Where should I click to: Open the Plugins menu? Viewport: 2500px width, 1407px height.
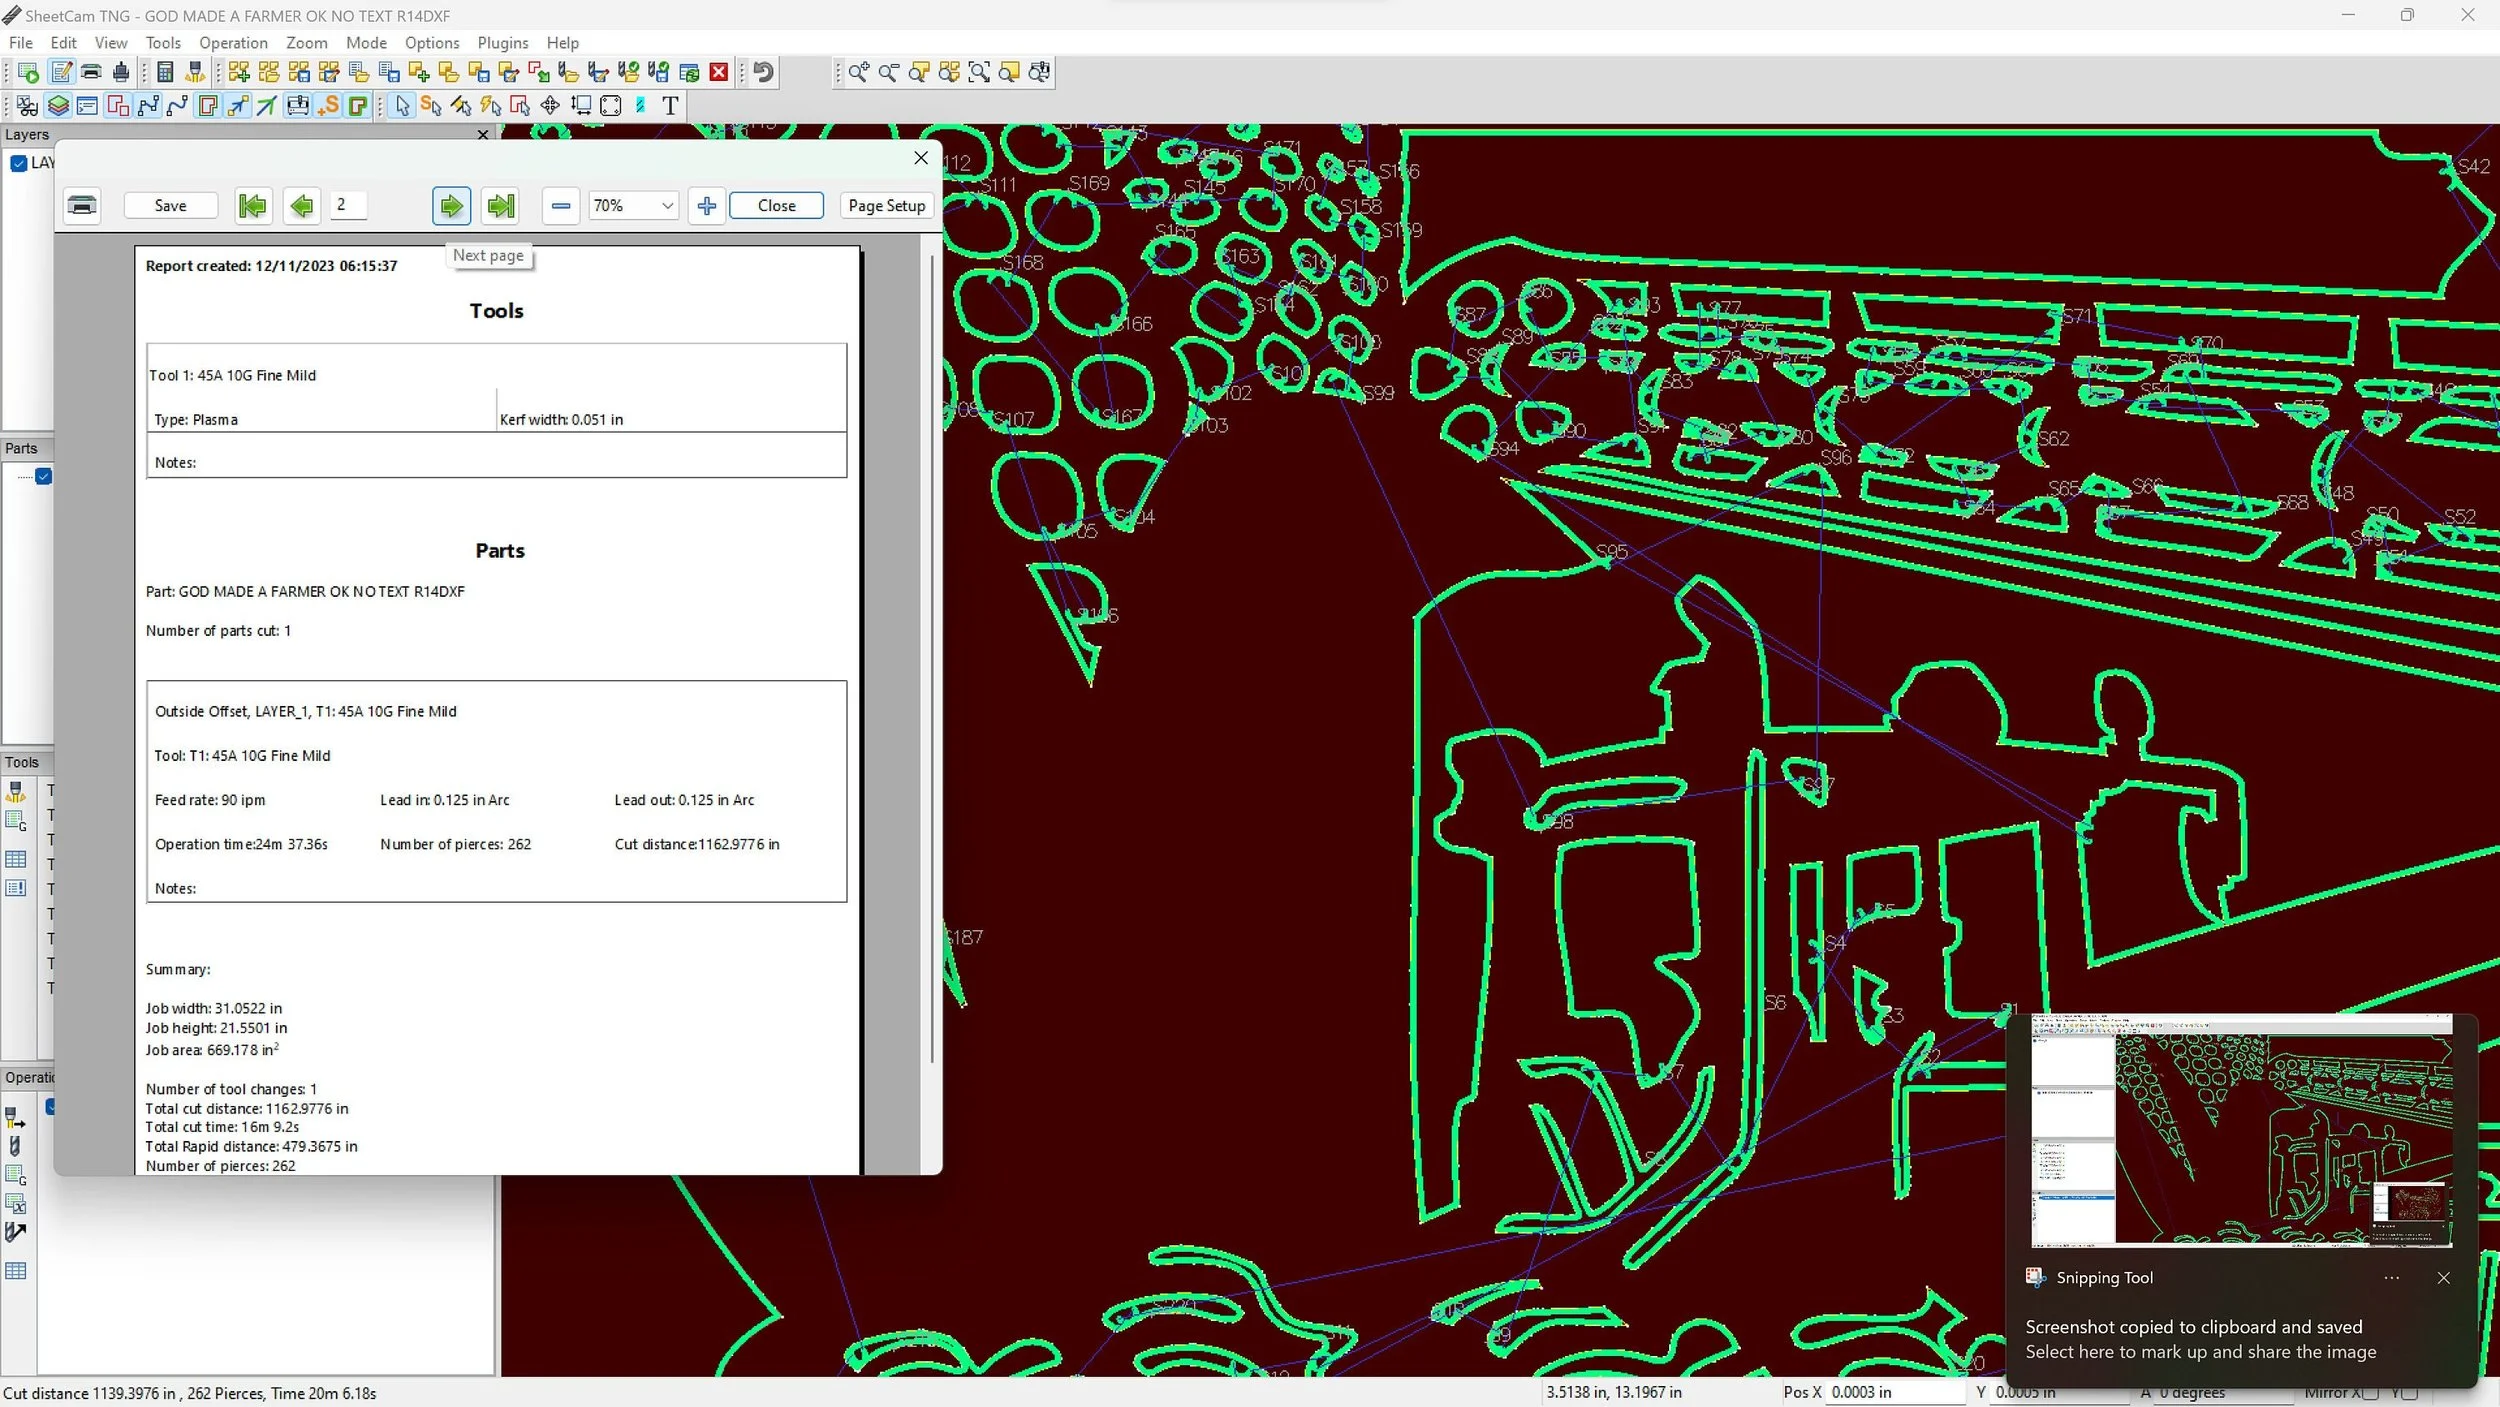click(x=502, y=43)
